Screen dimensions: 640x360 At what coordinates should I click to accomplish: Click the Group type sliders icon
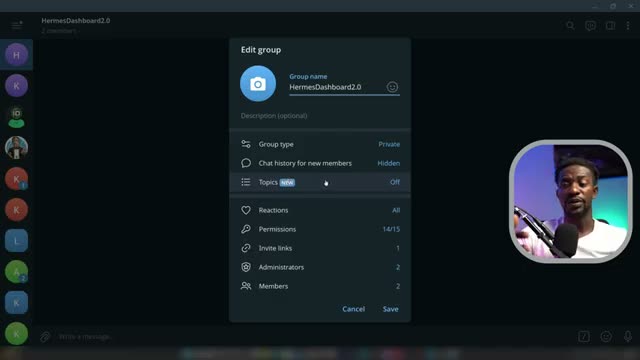246,144
